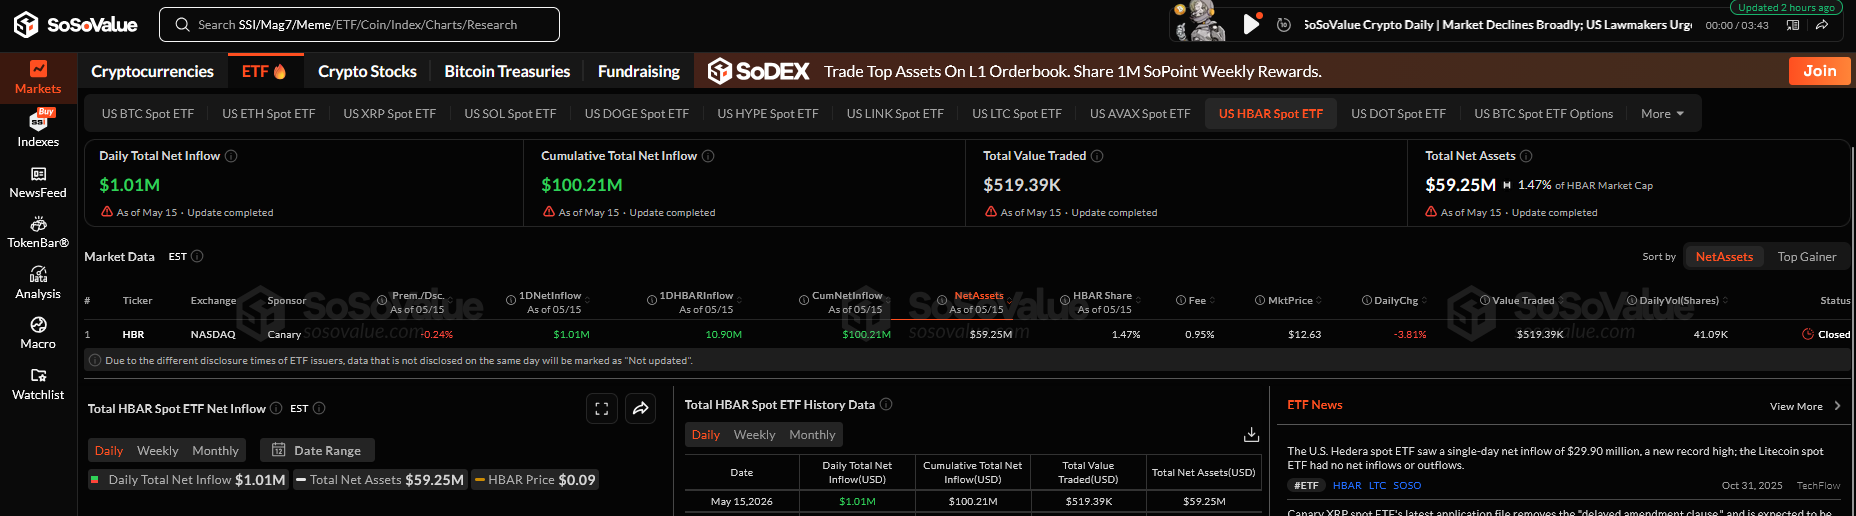Open the Indexes sidebar section
1856x516 pixels.
point(38,129)
